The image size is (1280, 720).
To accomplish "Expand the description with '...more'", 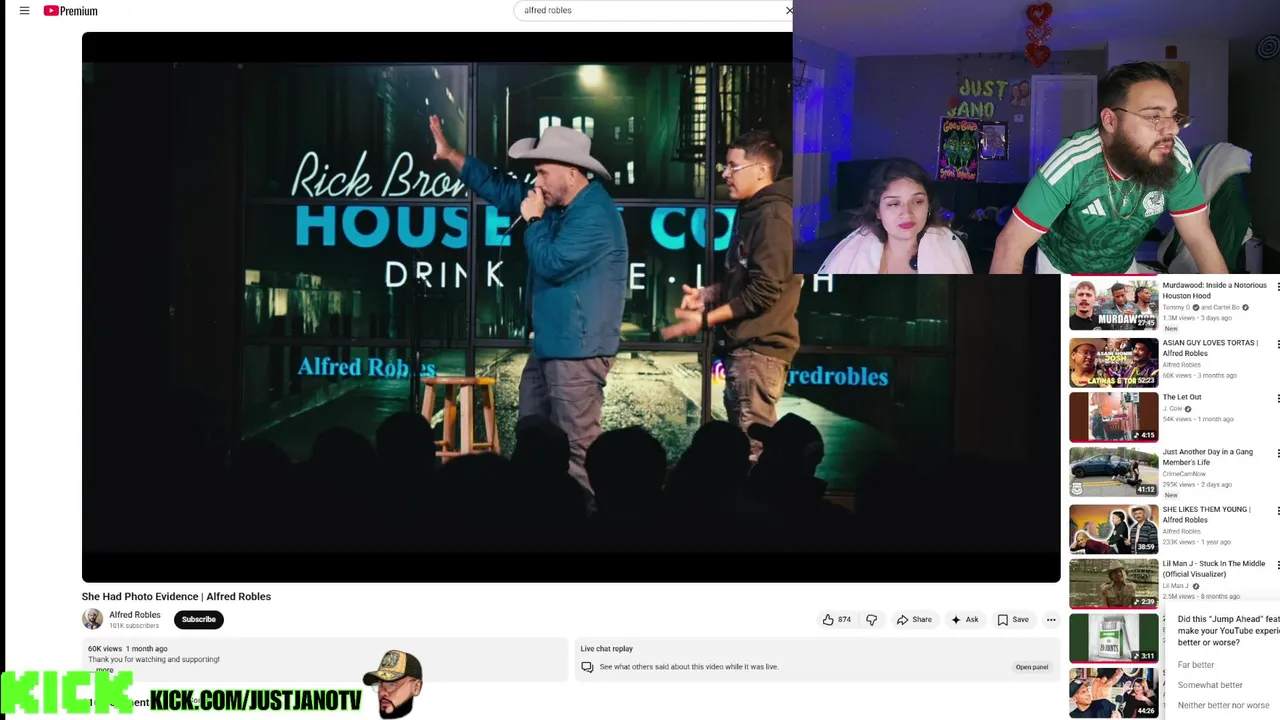I will click(104, 670).
